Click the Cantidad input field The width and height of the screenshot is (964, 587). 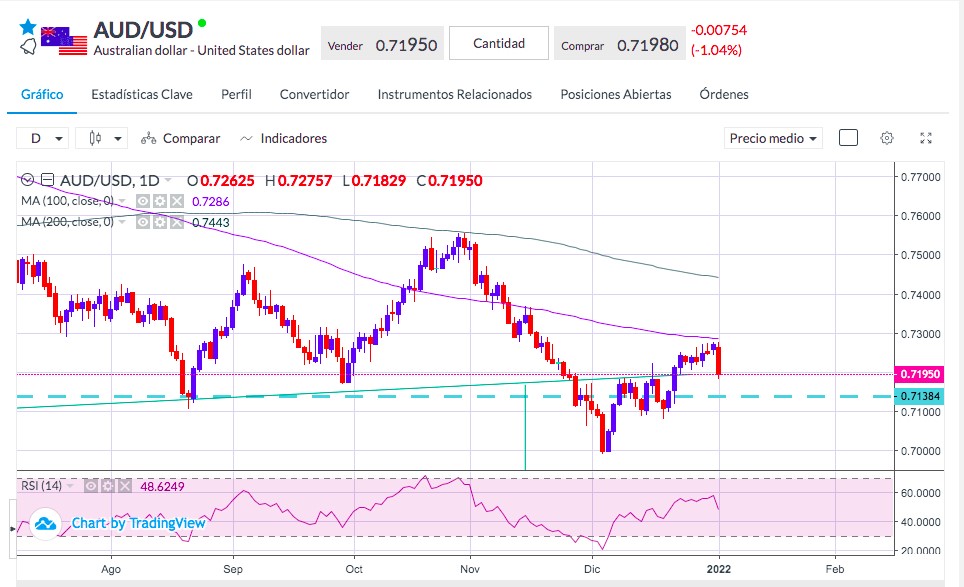[499, 43]
